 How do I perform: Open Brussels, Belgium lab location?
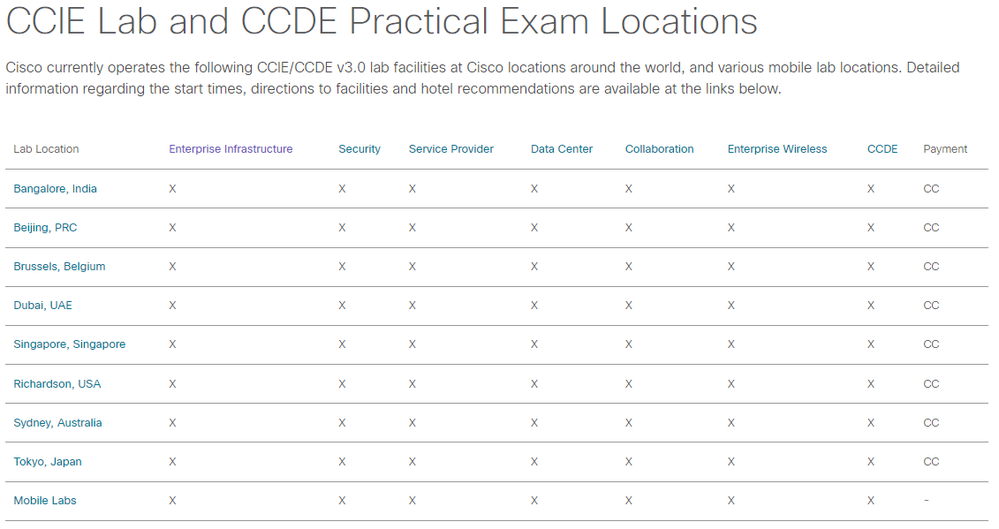tap(59, 266)
